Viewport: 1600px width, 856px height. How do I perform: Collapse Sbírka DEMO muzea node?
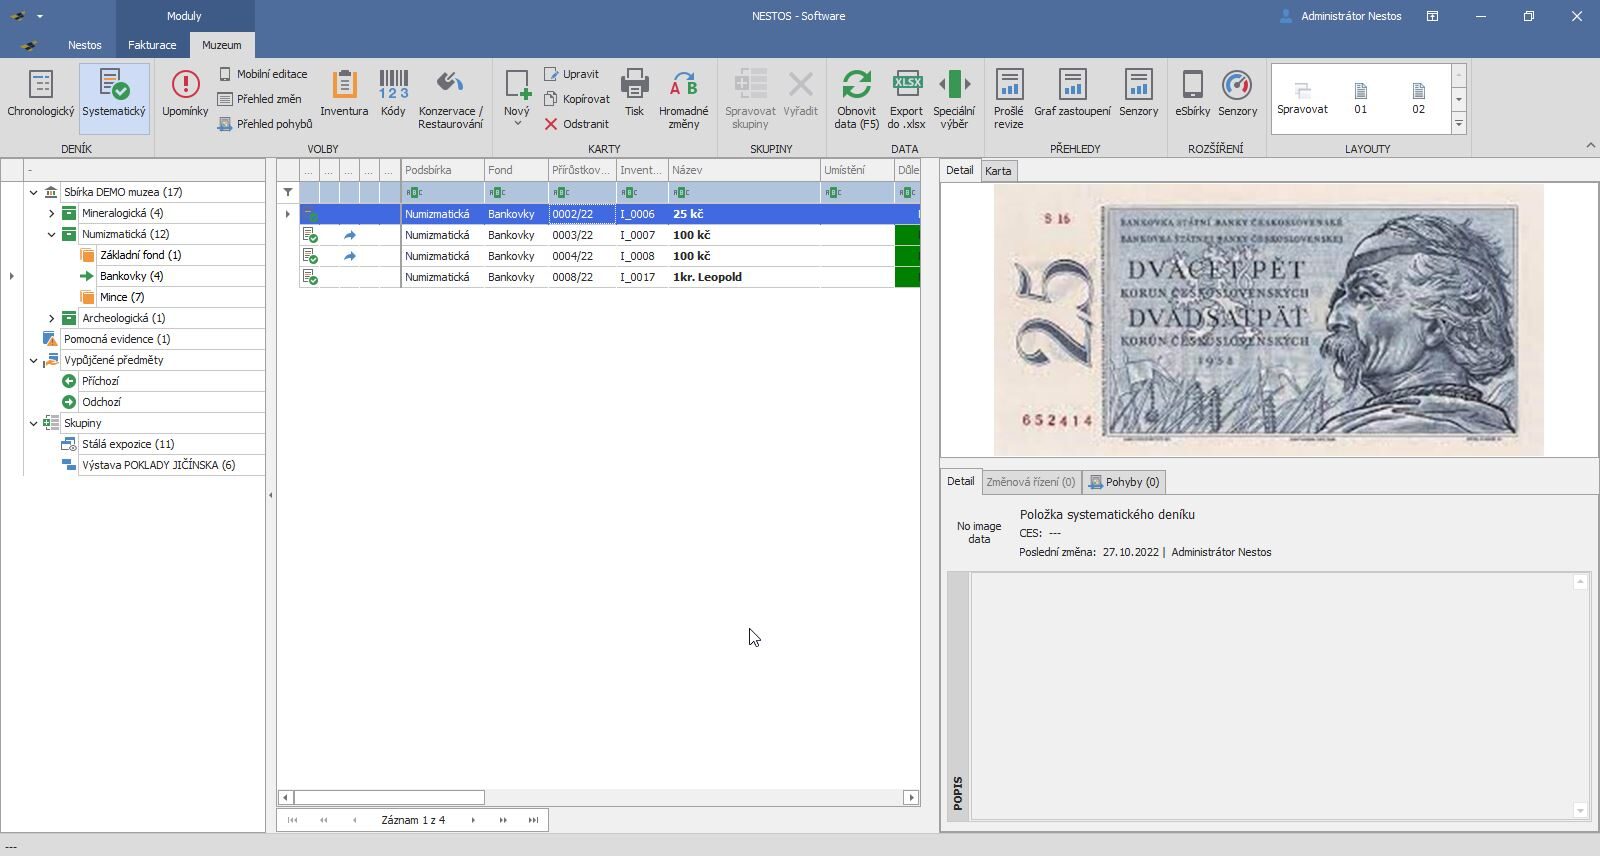33,192
